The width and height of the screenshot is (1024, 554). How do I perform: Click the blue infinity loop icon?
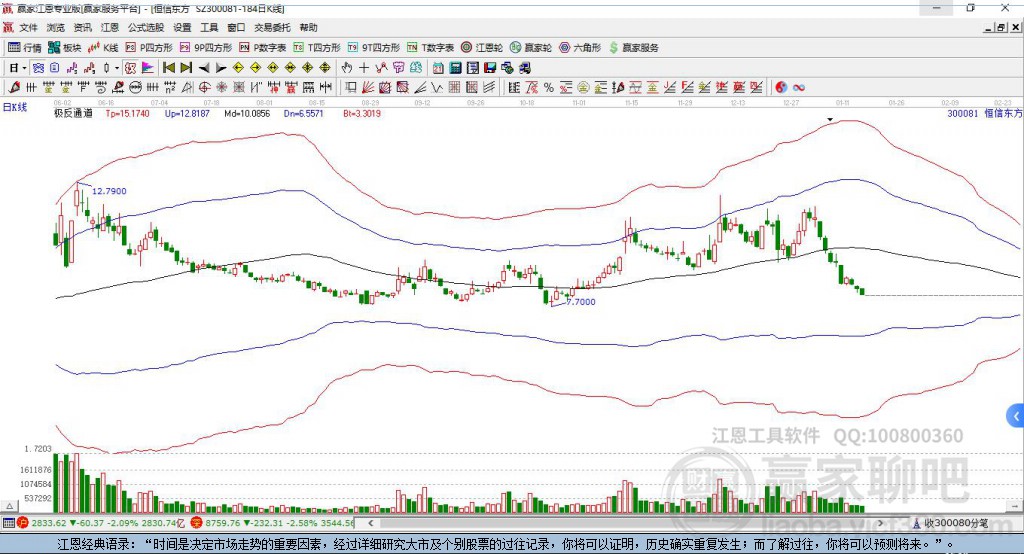pos(799,88)
